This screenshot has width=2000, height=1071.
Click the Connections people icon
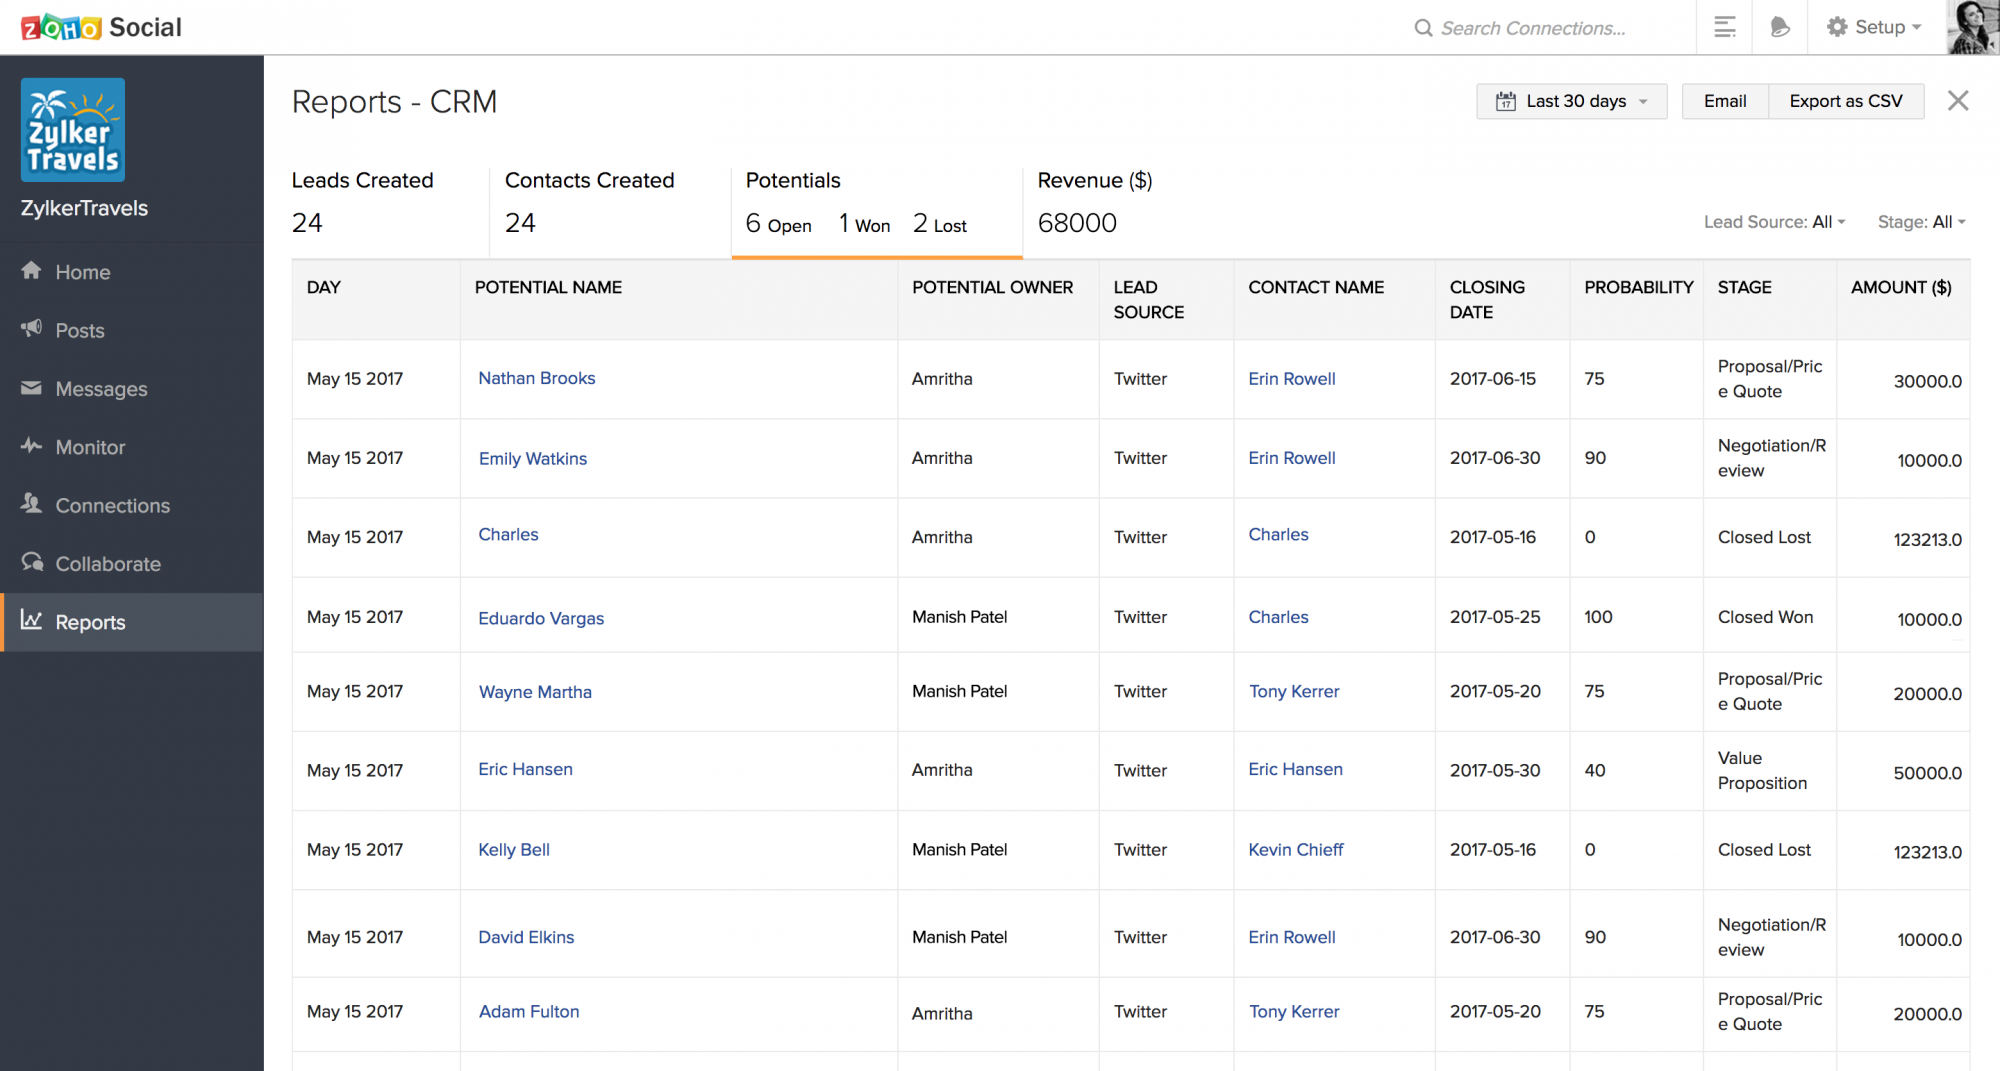(x=32, y=504)
